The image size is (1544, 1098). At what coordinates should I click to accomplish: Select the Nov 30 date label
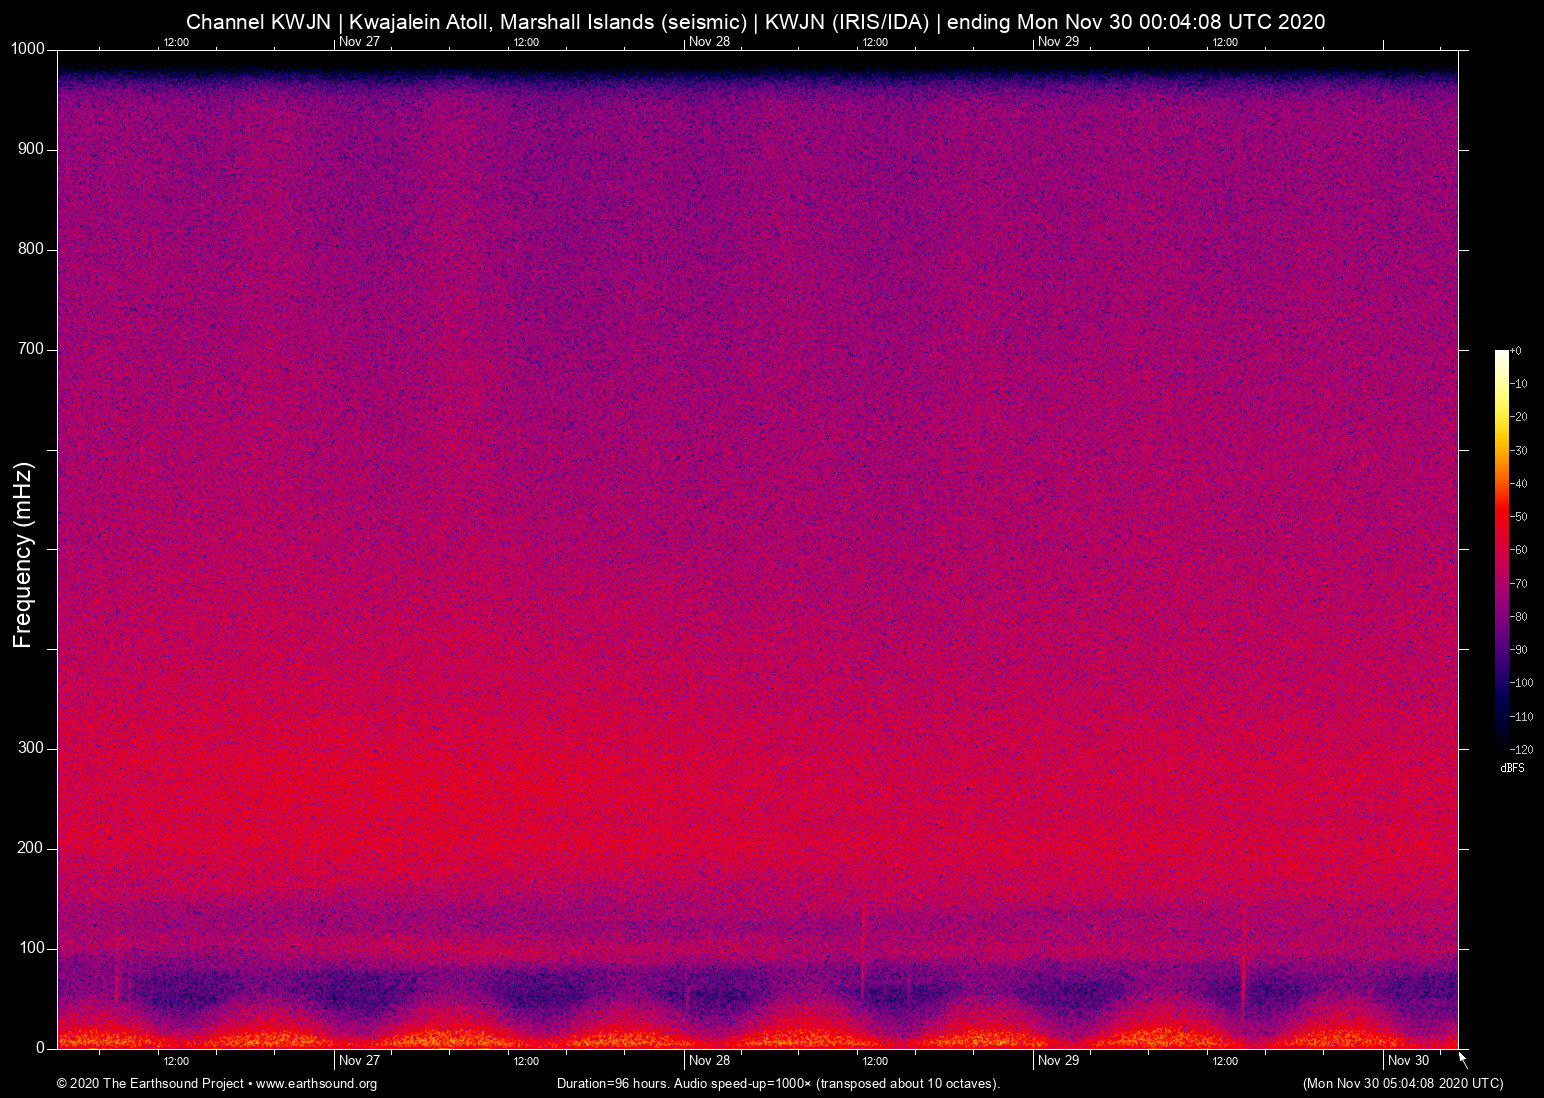click(x=1409, y=1061)
